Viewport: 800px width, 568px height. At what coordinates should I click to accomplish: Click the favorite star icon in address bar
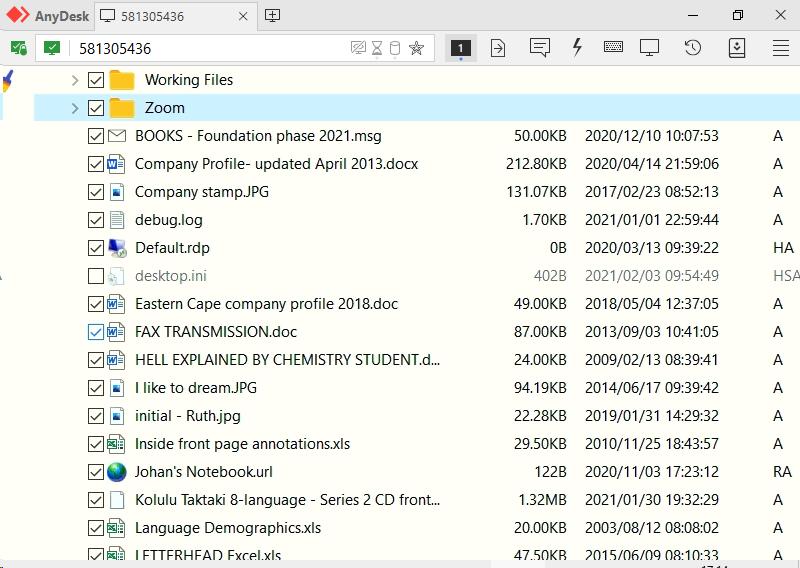coord(417,48)
